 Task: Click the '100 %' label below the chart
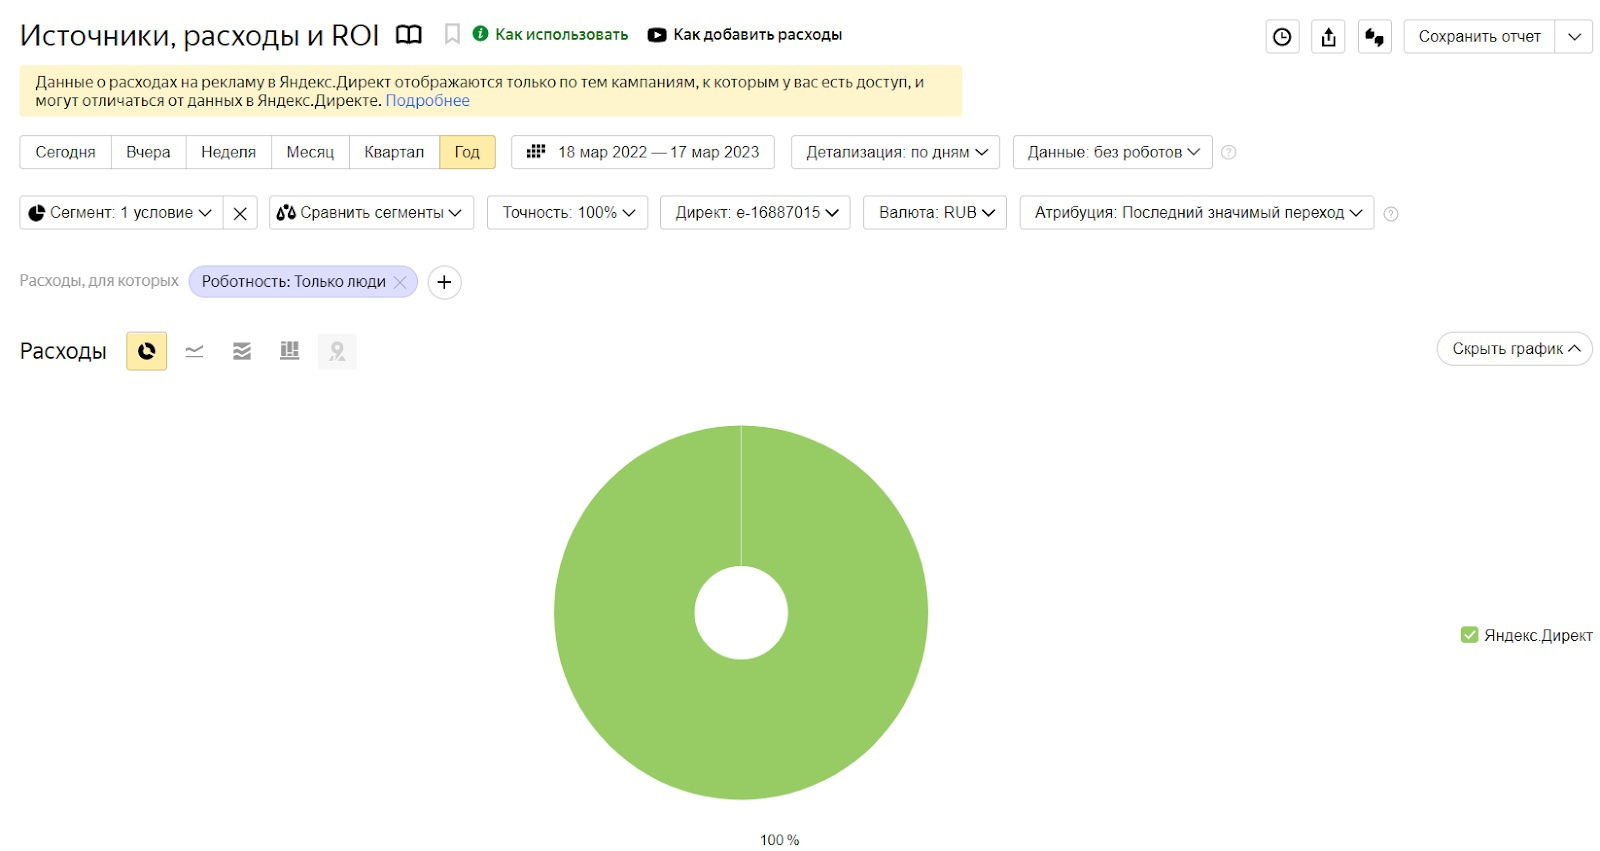[780, 840]
